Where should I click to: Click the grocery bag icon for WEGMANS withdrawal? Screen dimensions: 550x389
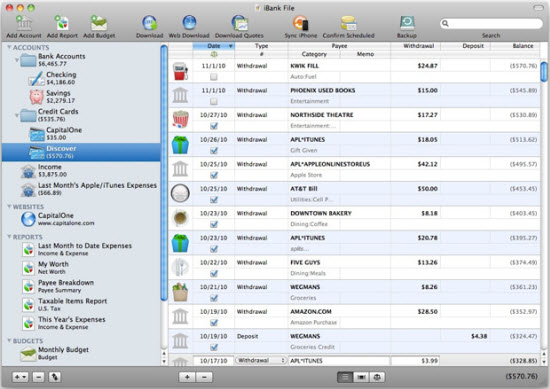pyautogui.click(x=180, y=292)
